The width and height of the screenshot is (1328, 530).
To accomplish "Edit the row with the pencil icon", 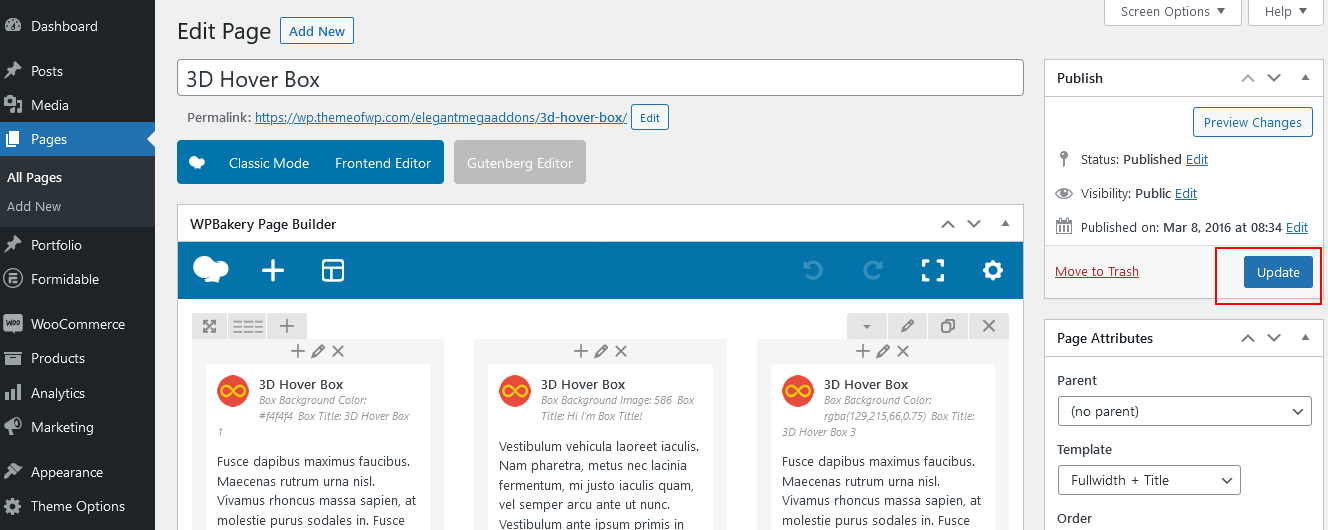I will coord(907,326).
